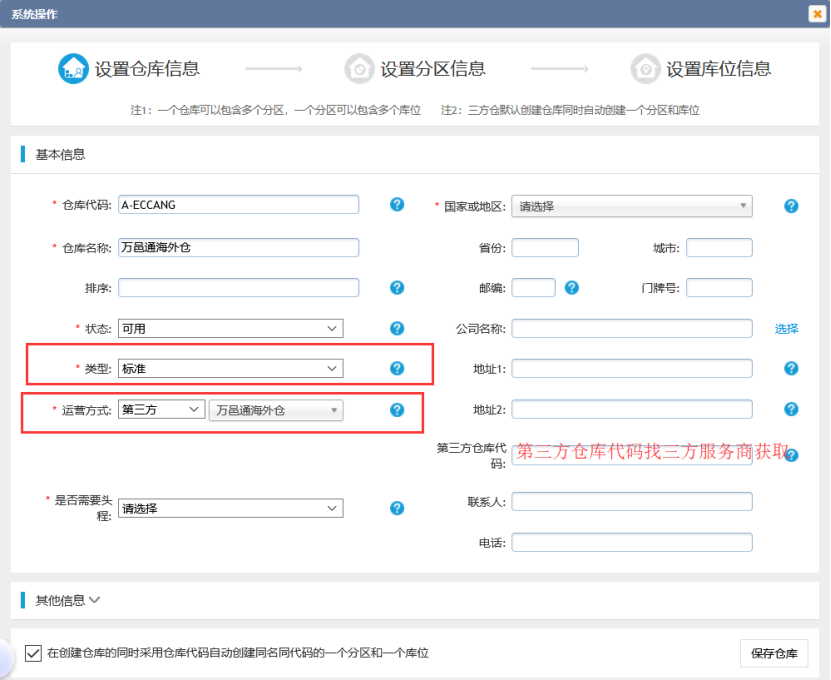Expand the 其他信息 section

[x=58, y=600]
